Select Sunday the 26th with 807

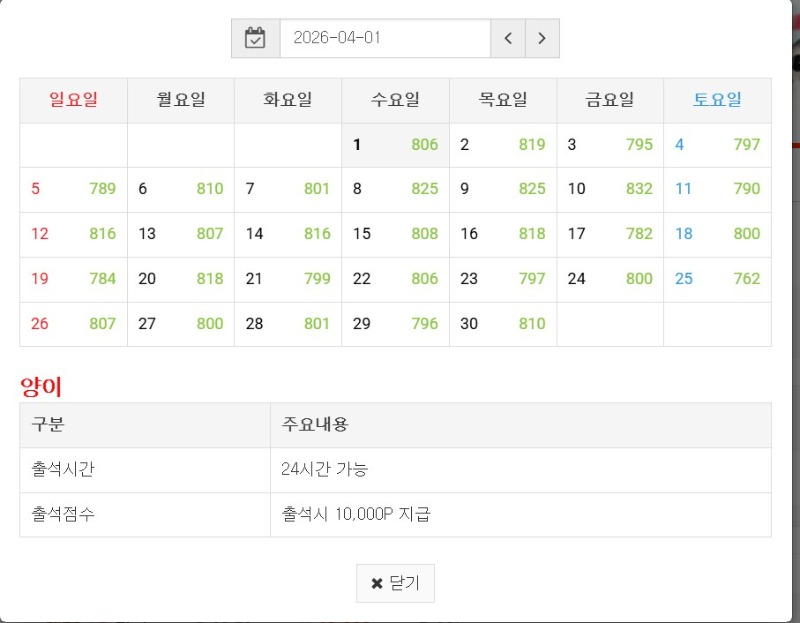coord(73,324)
